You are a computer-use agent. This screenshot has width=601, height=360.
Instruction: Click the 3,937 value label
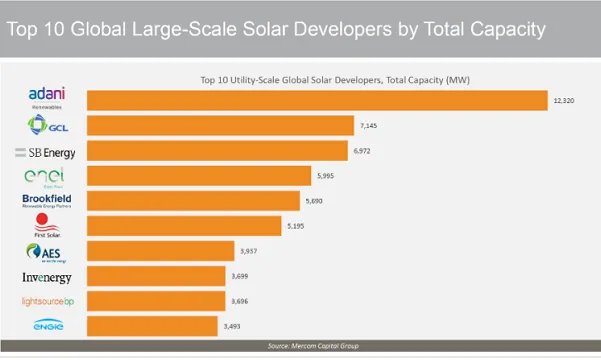(248, 251)
